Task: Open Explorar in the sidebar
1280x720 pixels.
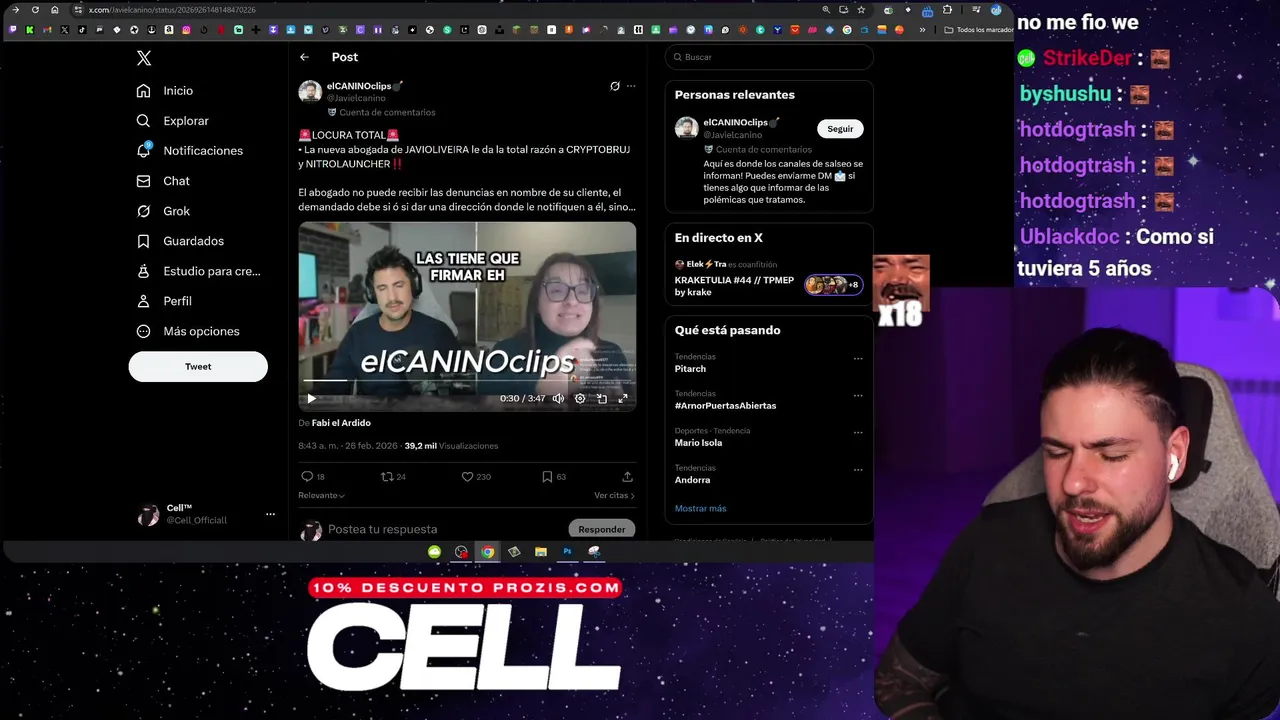Action: [x=172, y=121]
